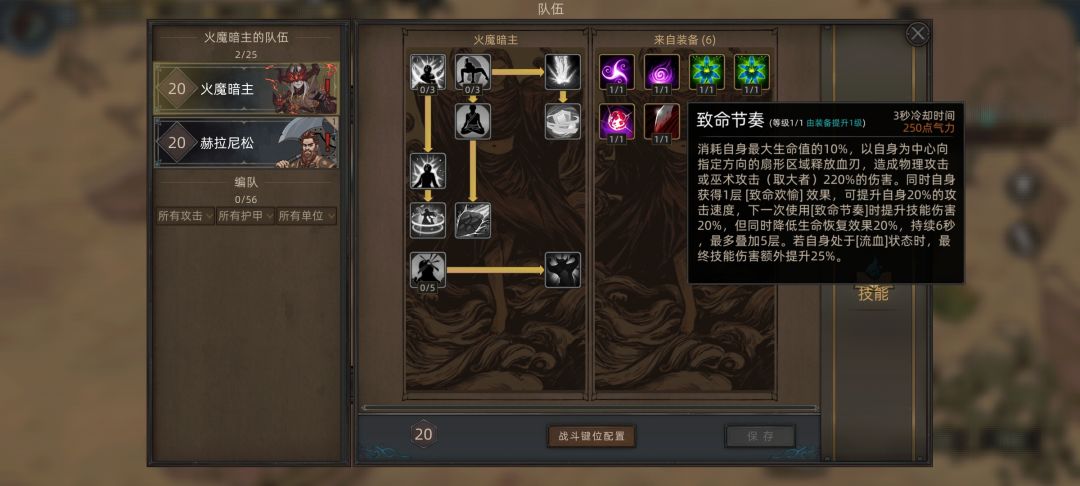Click the warrior skill showing 0/5
1080x486 pixels.
[428, 270]
